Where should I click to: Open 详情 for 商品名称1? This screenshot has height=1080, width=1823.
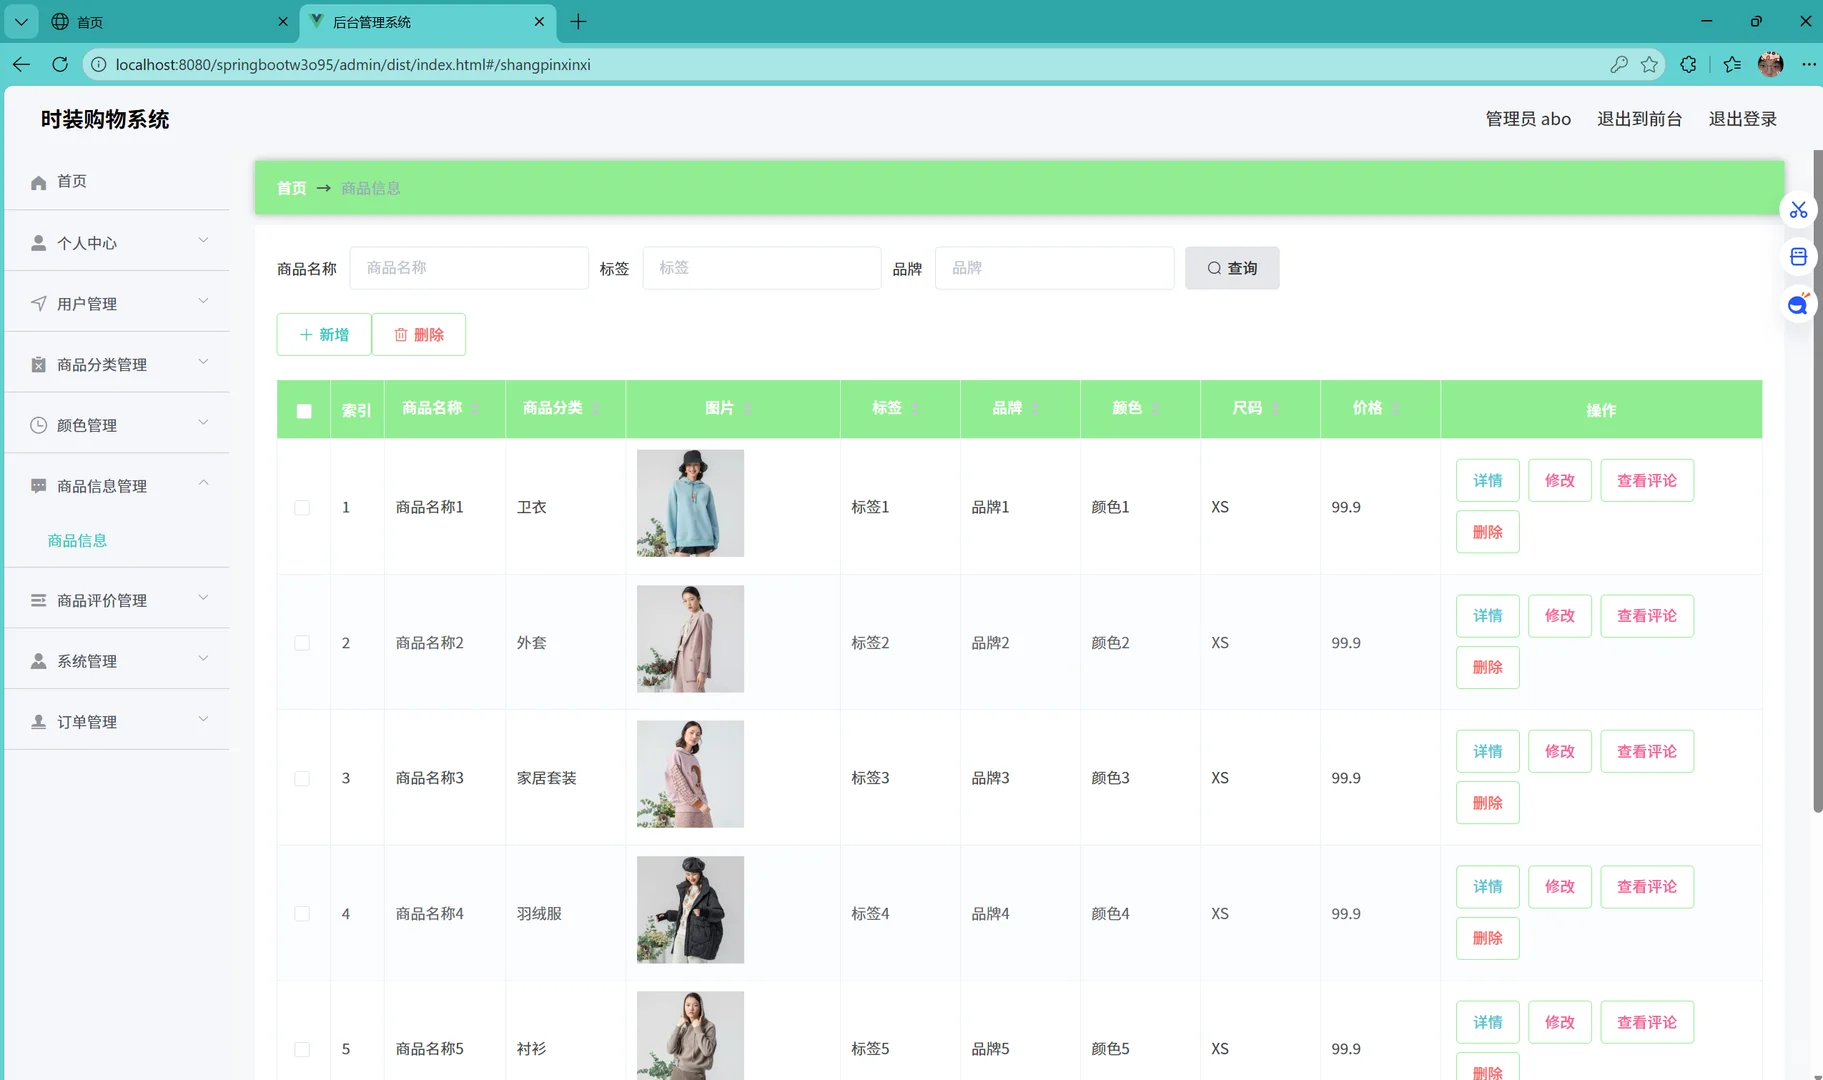click(1488, 480)
